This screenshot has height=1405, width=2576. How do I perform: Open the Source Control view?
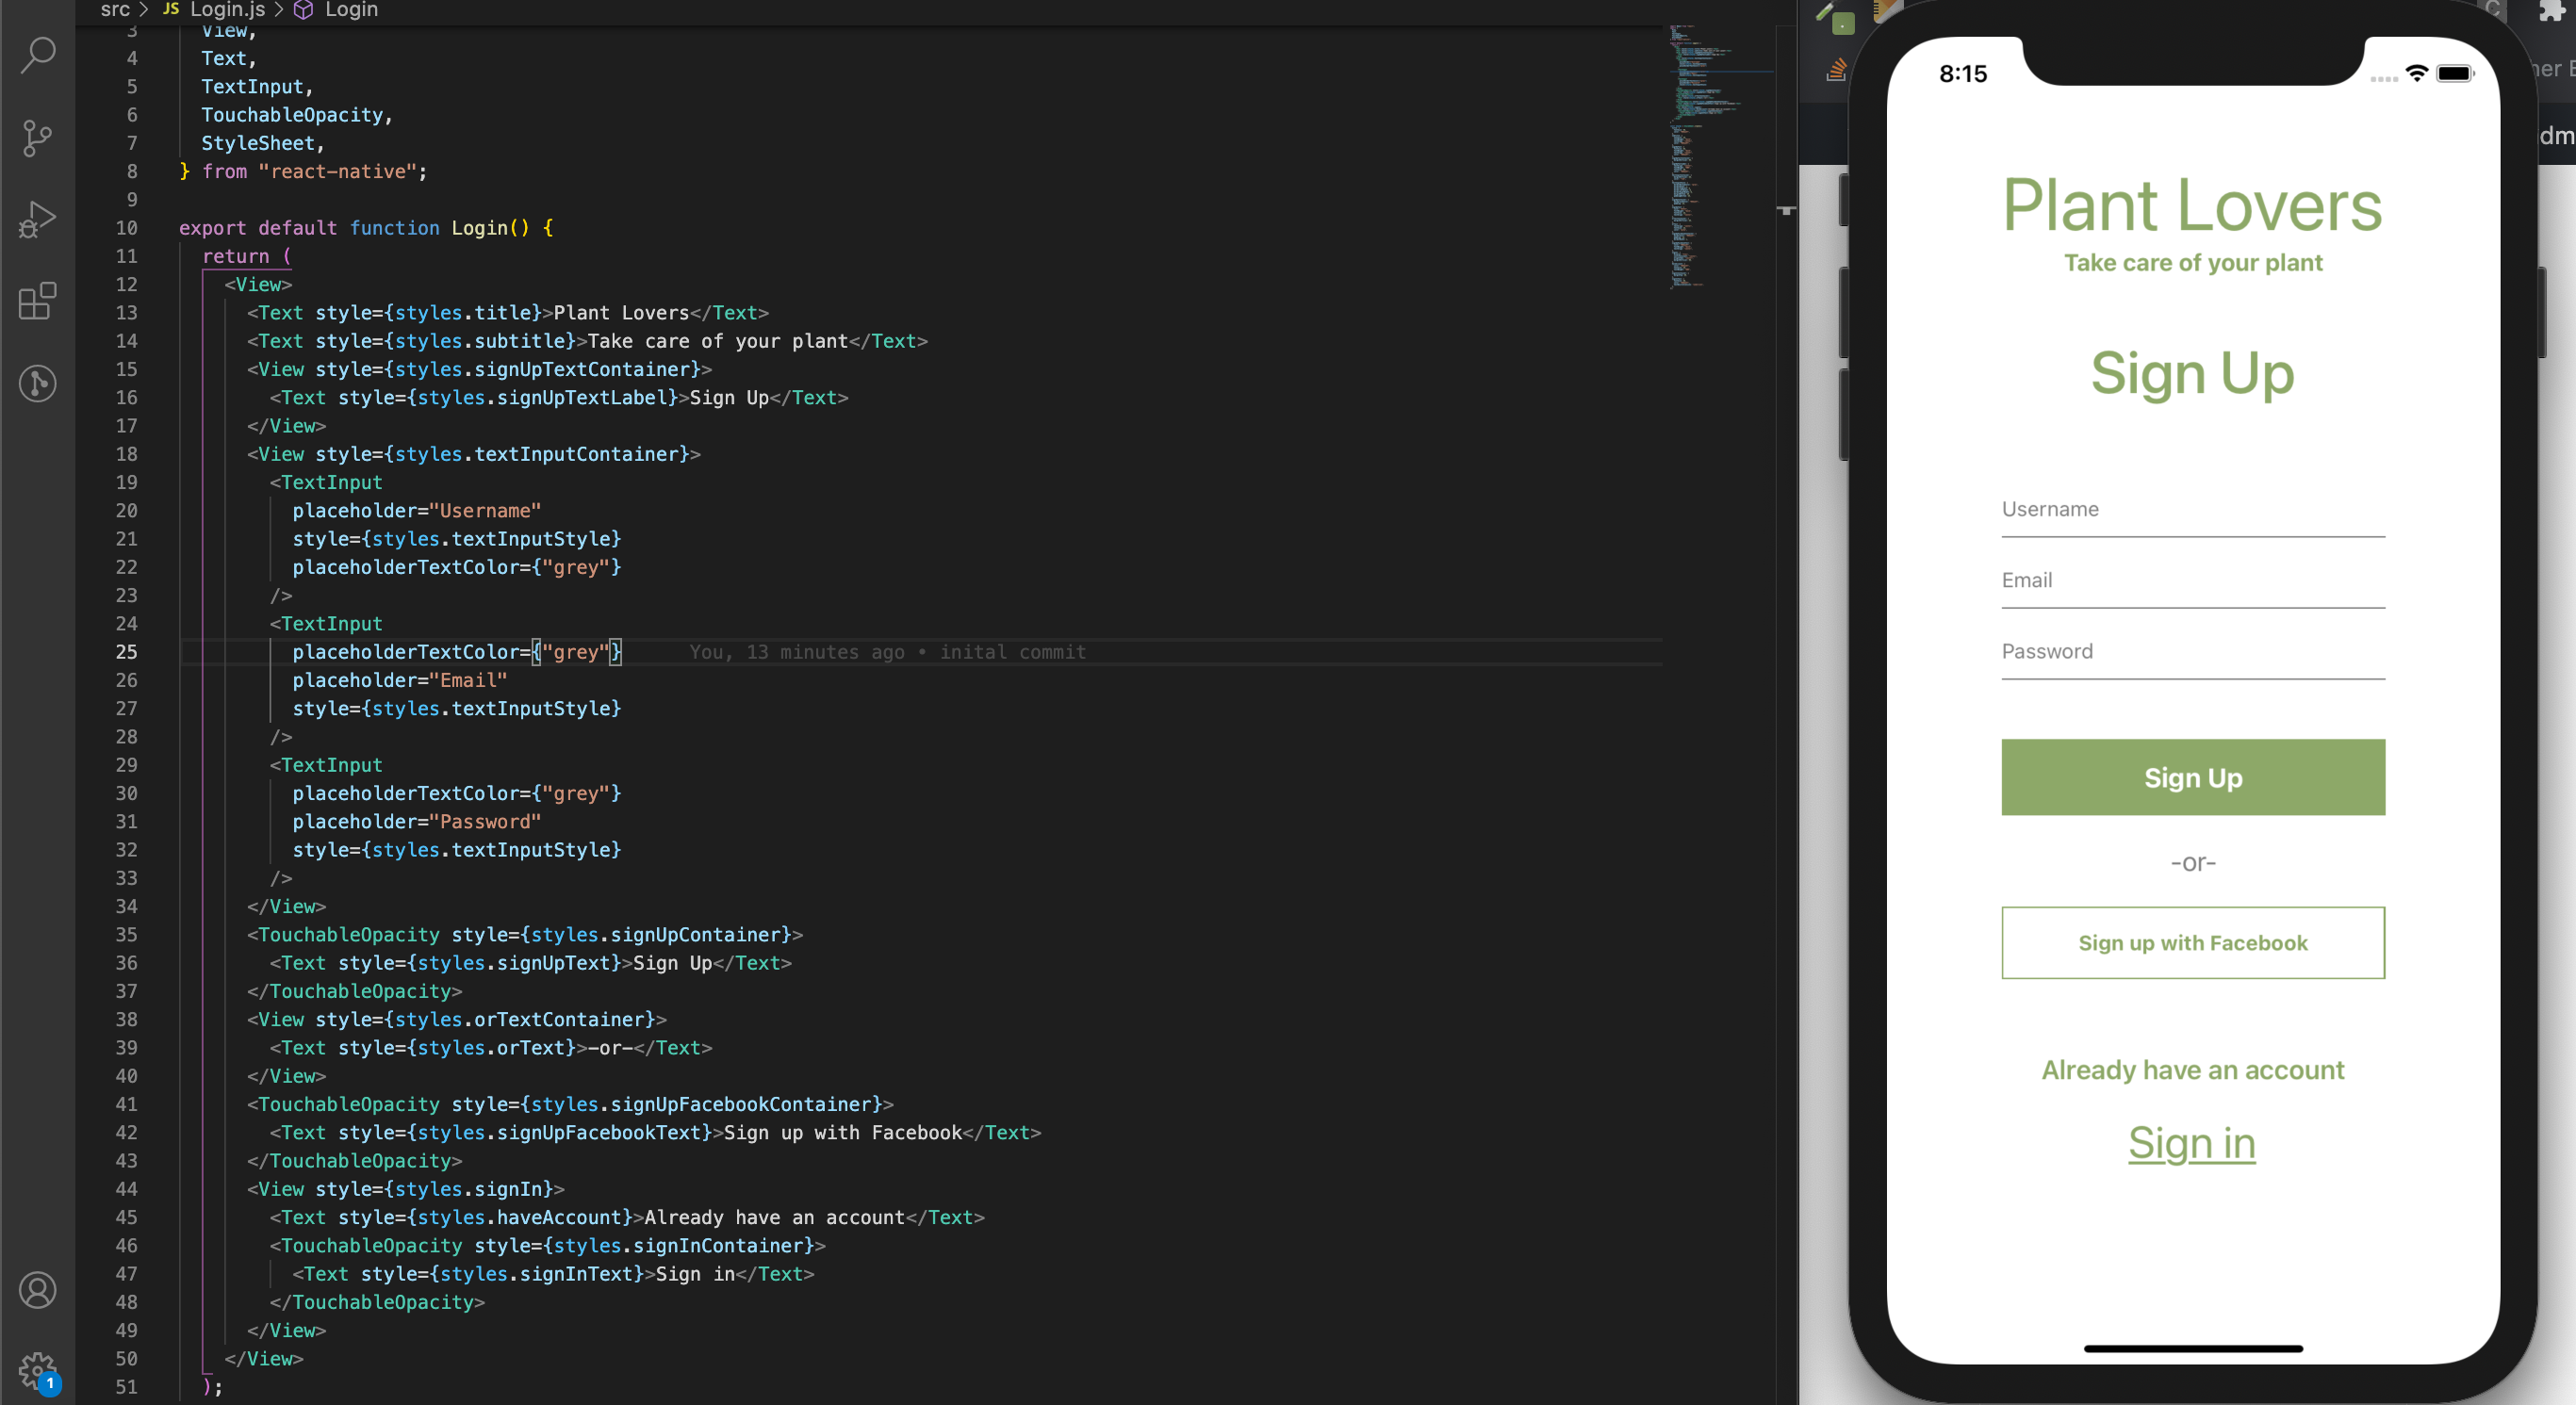37,138
